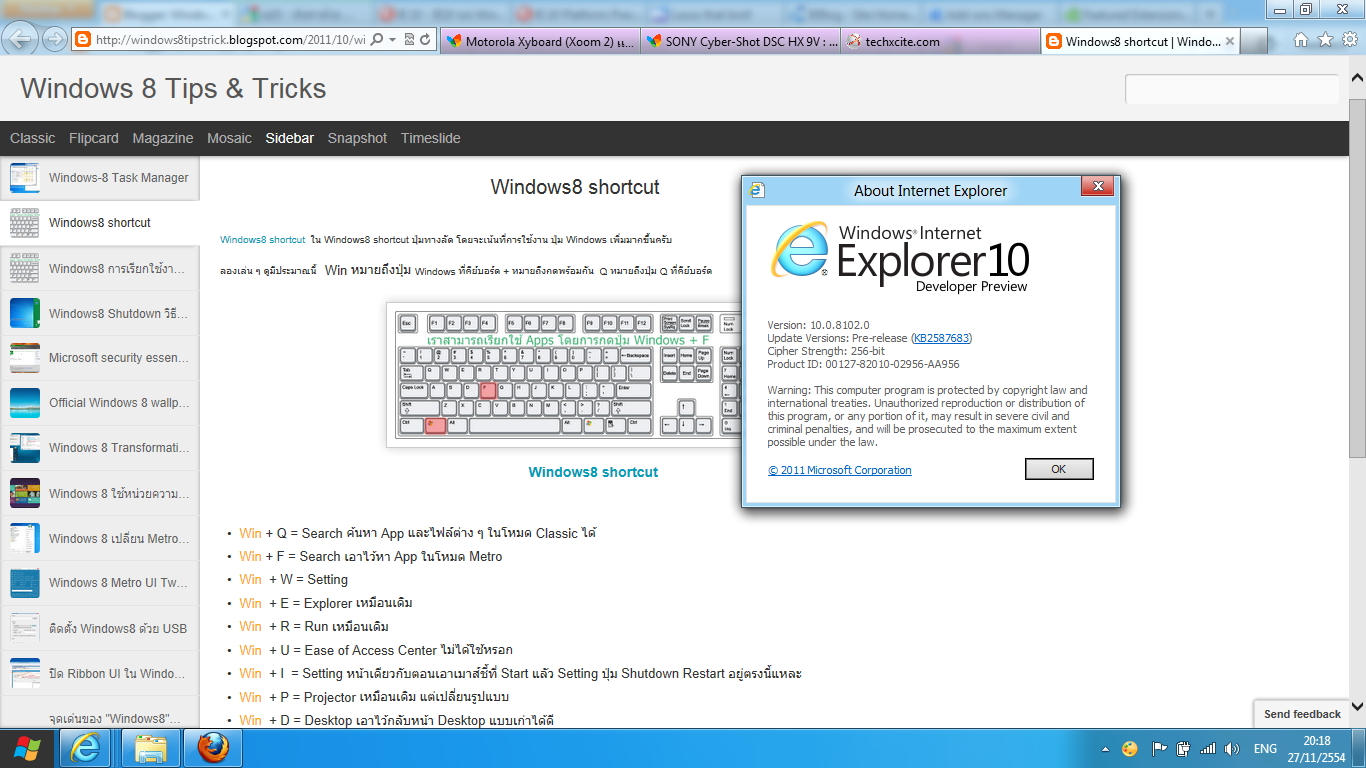Open the ติดตั้ง Windows8 ด้วย USB post

100,628
